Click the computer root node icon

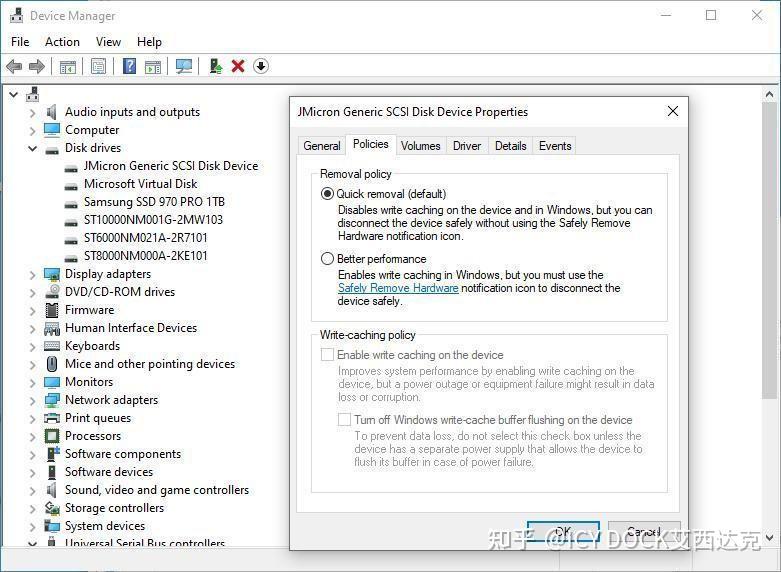33,94
